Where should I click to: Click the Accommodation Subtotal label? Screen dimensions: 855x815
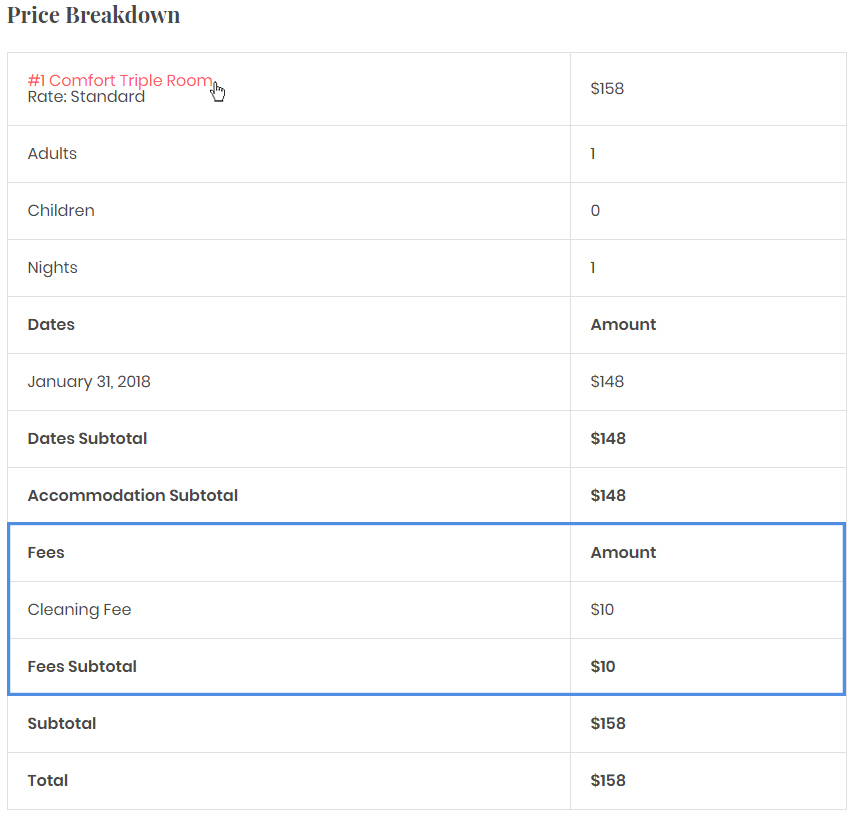[x=132, y=496]
